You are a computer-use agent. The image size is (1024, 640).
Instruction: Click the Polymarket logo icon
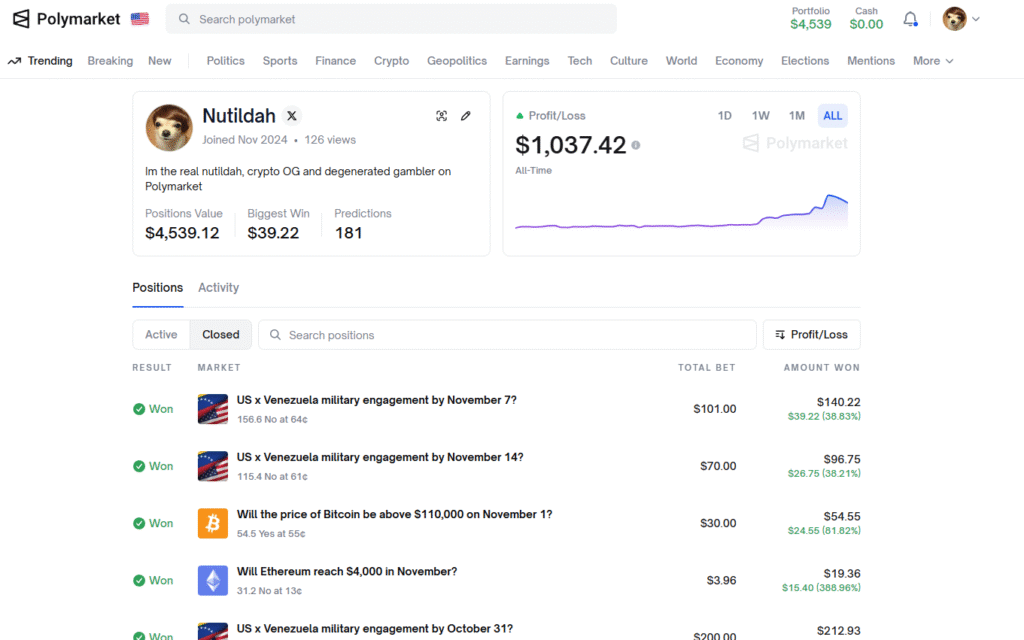coord(21,19)
